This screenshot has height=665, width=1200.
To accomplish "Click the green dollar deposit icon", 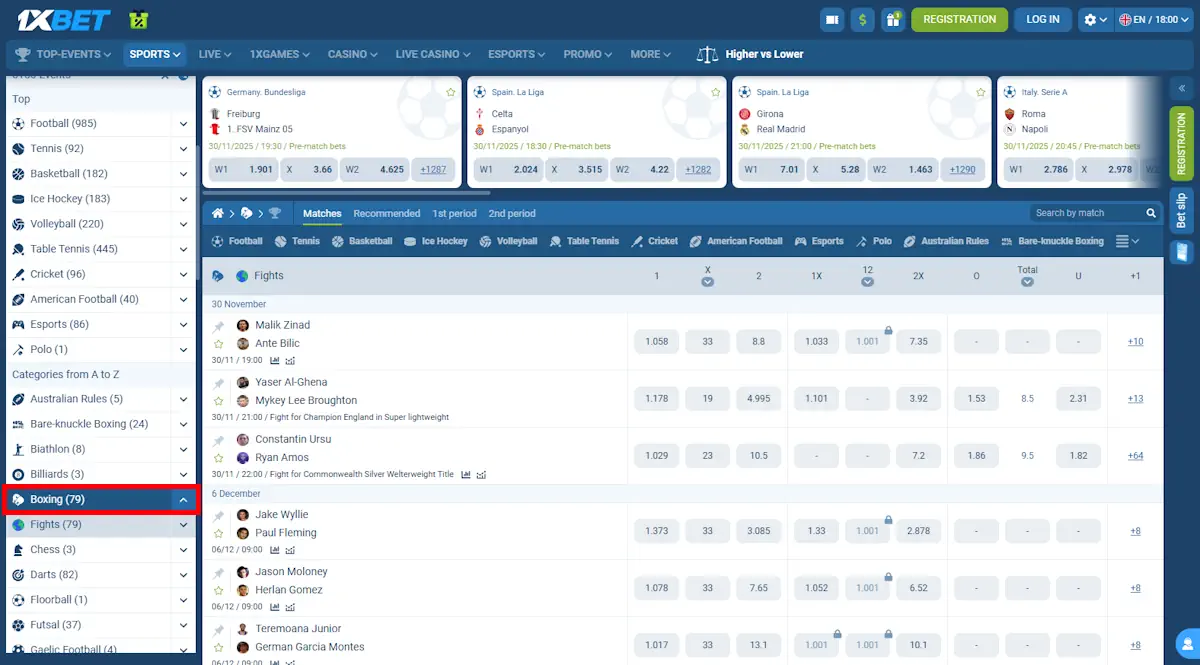I will coord(862,19).
